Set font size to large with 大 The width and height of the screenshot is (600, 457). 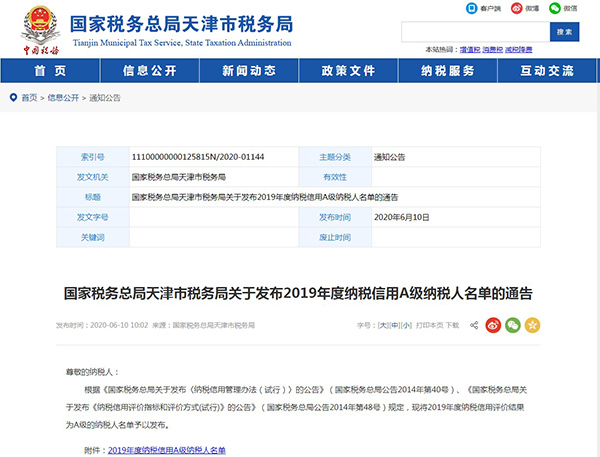coord(382,325)
